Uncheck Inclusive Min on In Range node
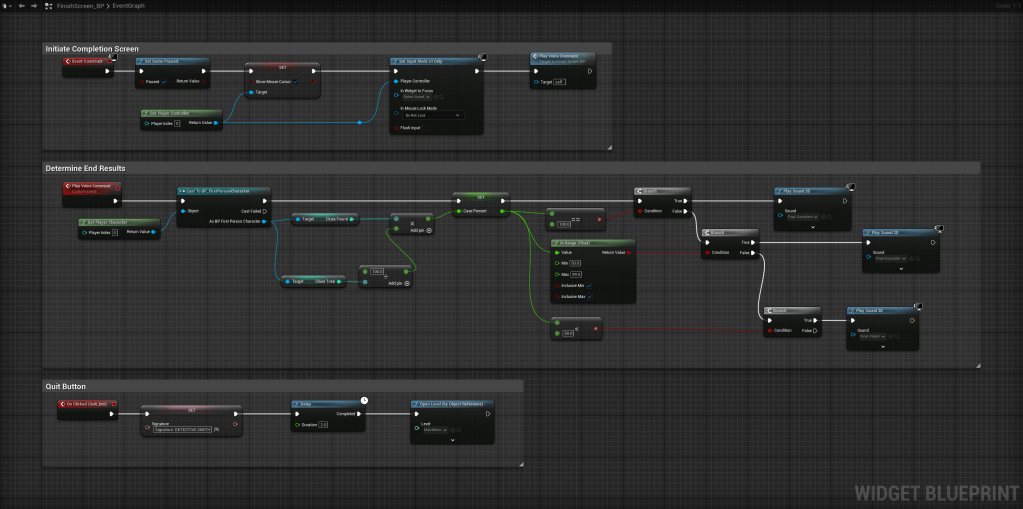This screenshot has height=509, width=1023. tap(591, 285)
